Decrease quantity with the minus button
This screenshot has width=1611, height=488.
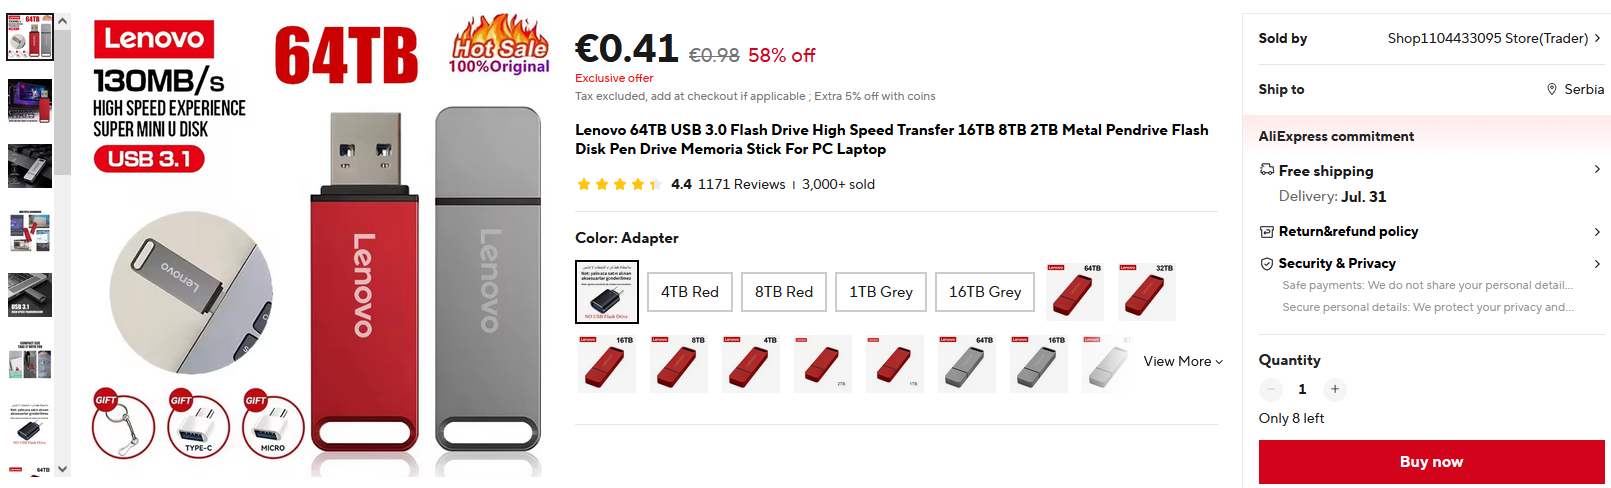(x=1271, y=389)
